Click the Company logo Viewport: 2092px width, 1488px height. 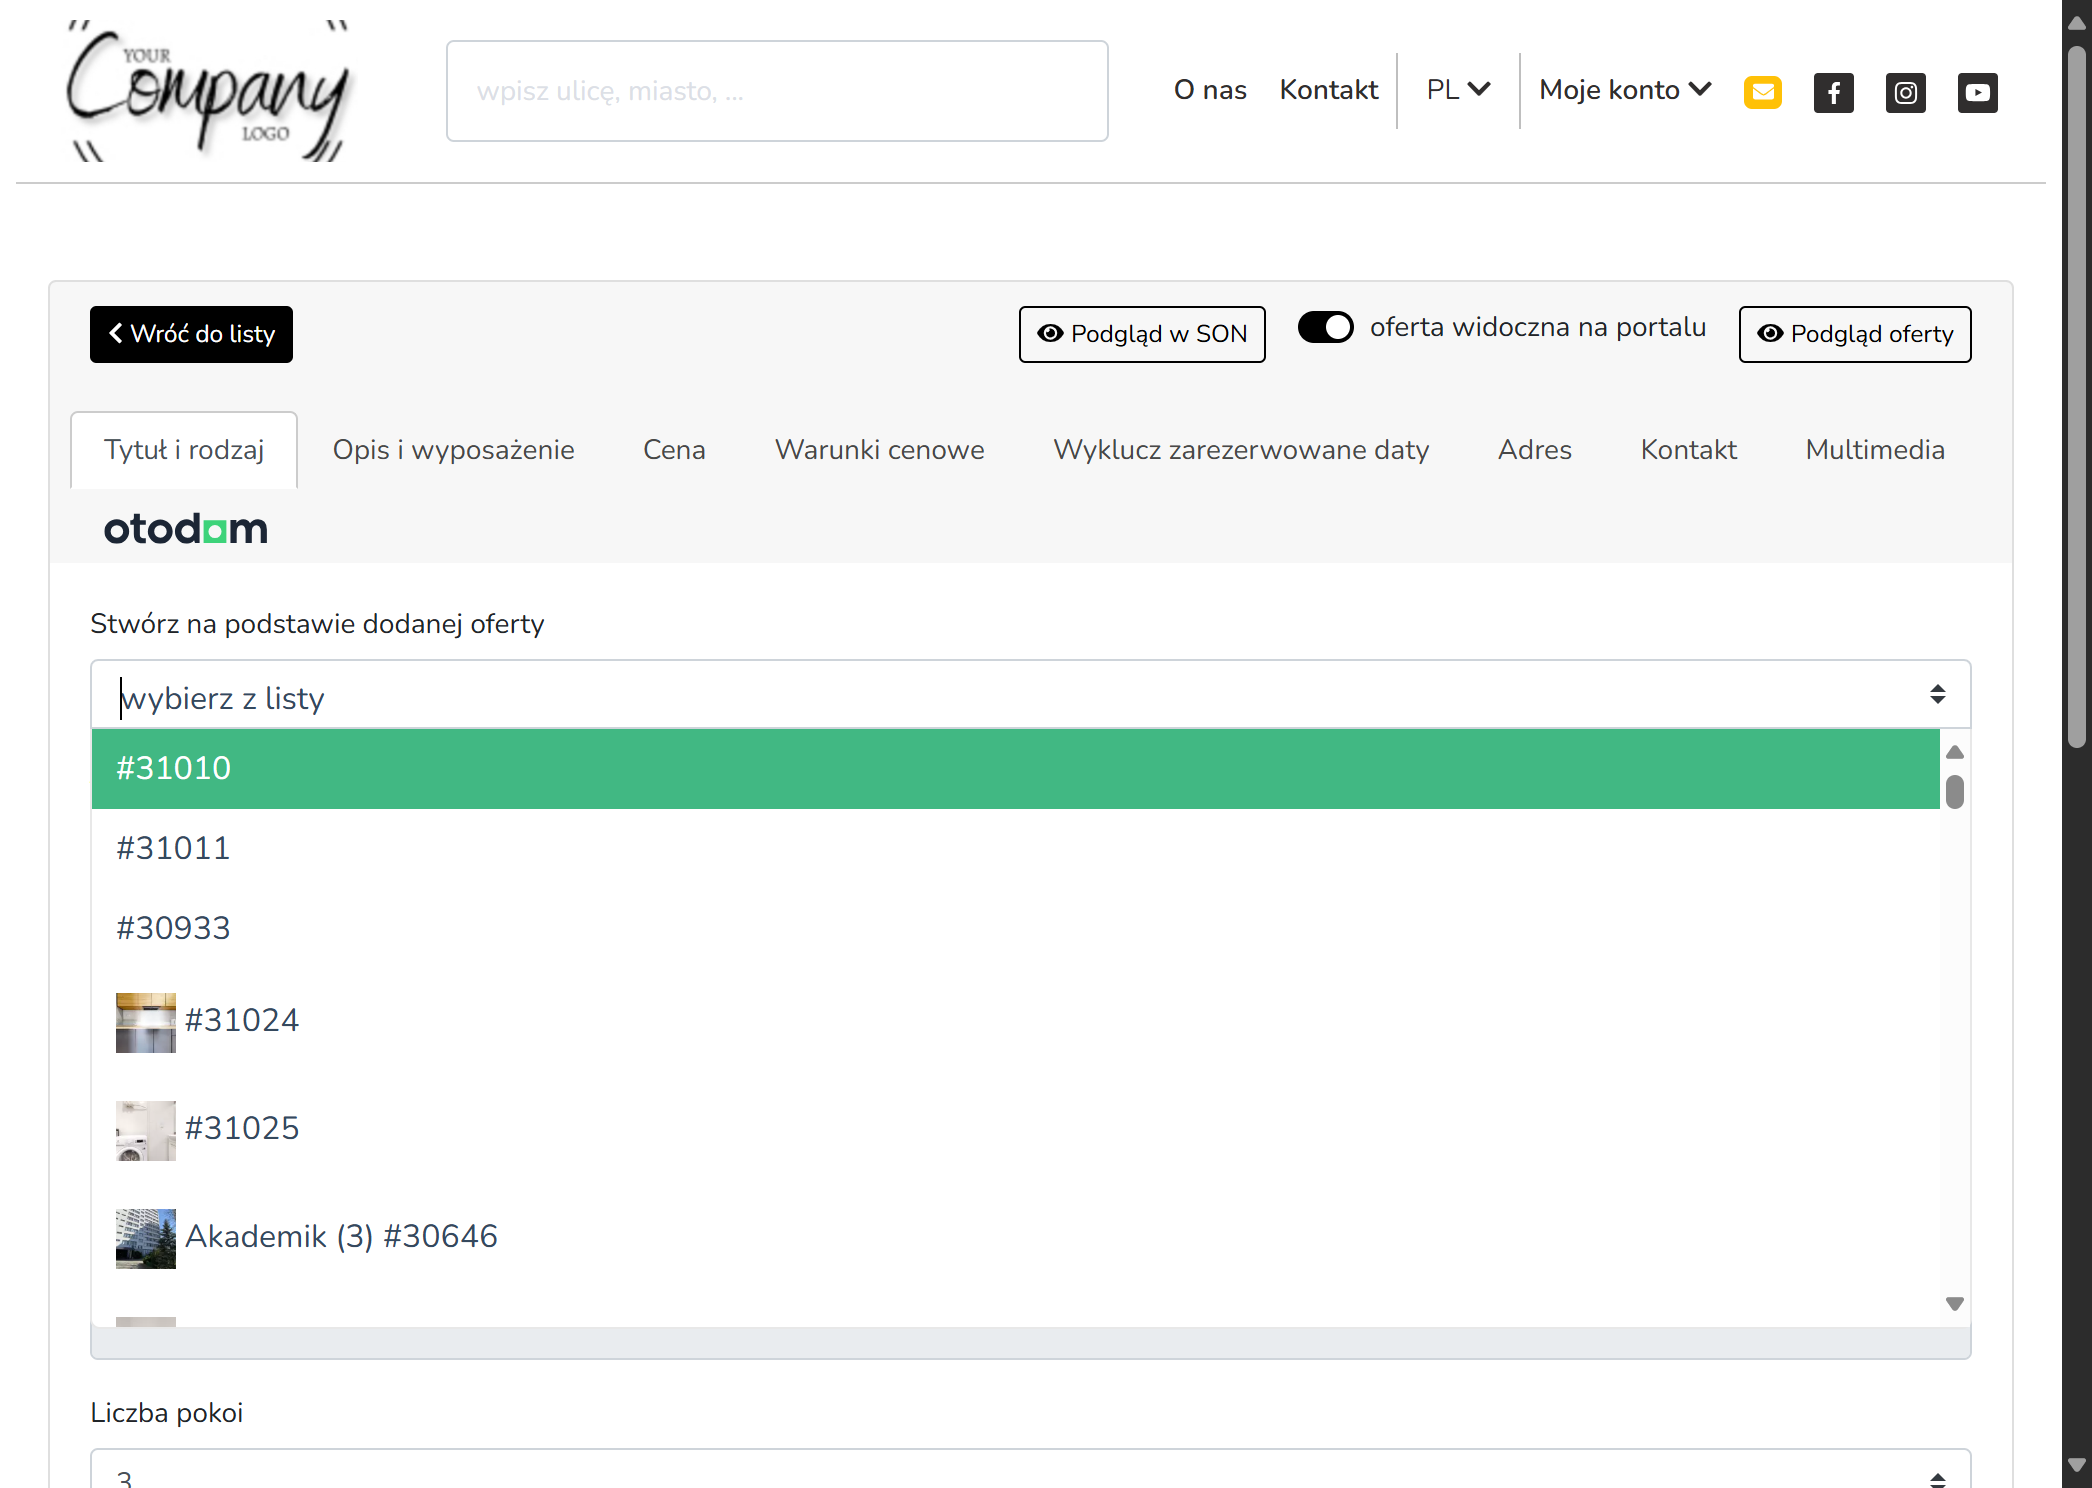pos(208,91)
